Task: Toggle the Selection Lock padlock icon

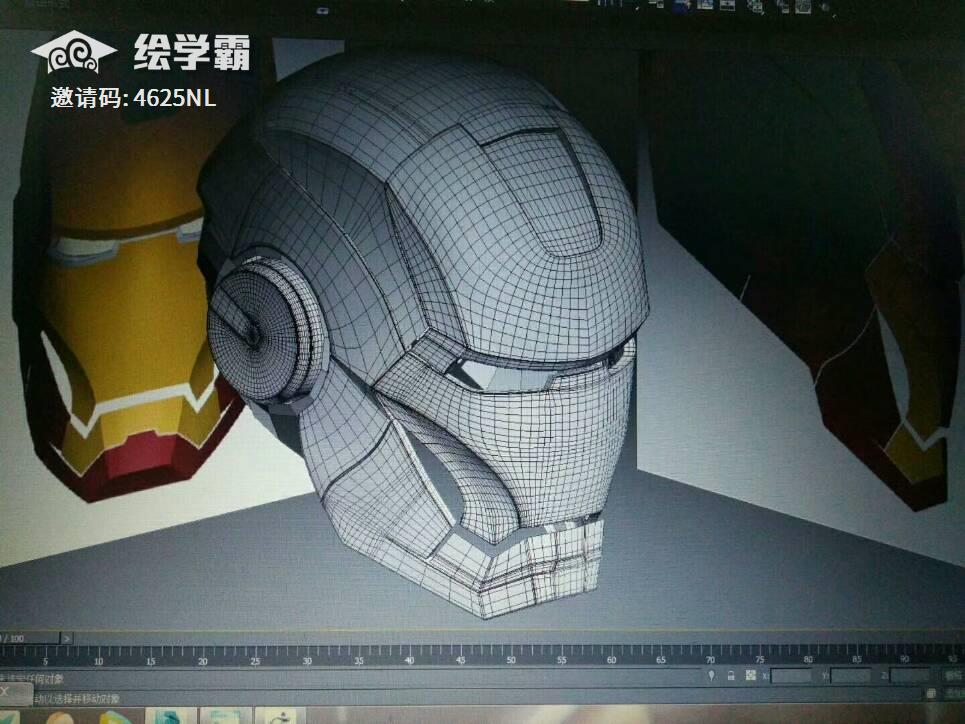Action: click(x=731, y=675)
